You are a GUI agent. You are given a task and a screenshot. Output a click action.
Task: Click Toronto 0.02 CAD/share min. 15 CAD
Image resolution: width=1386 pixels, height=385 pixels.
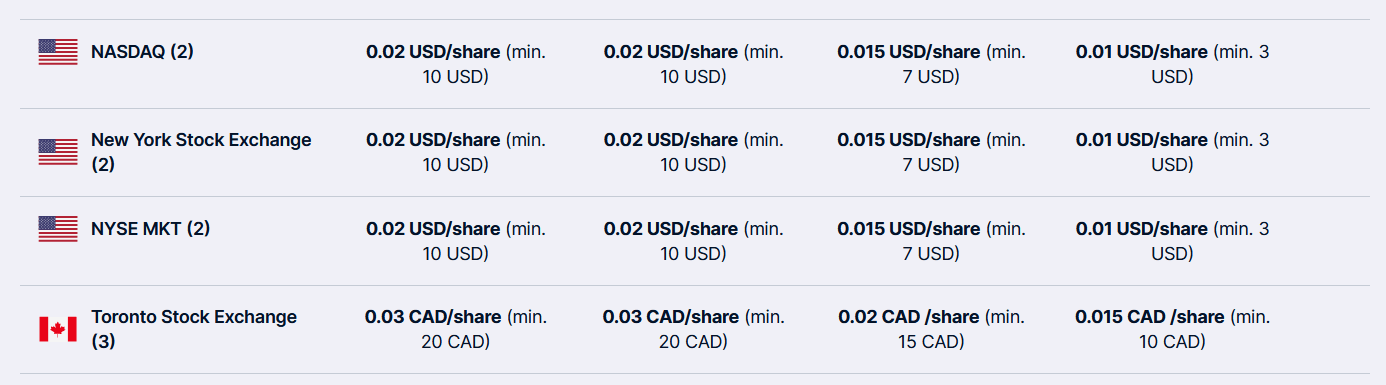931,329
